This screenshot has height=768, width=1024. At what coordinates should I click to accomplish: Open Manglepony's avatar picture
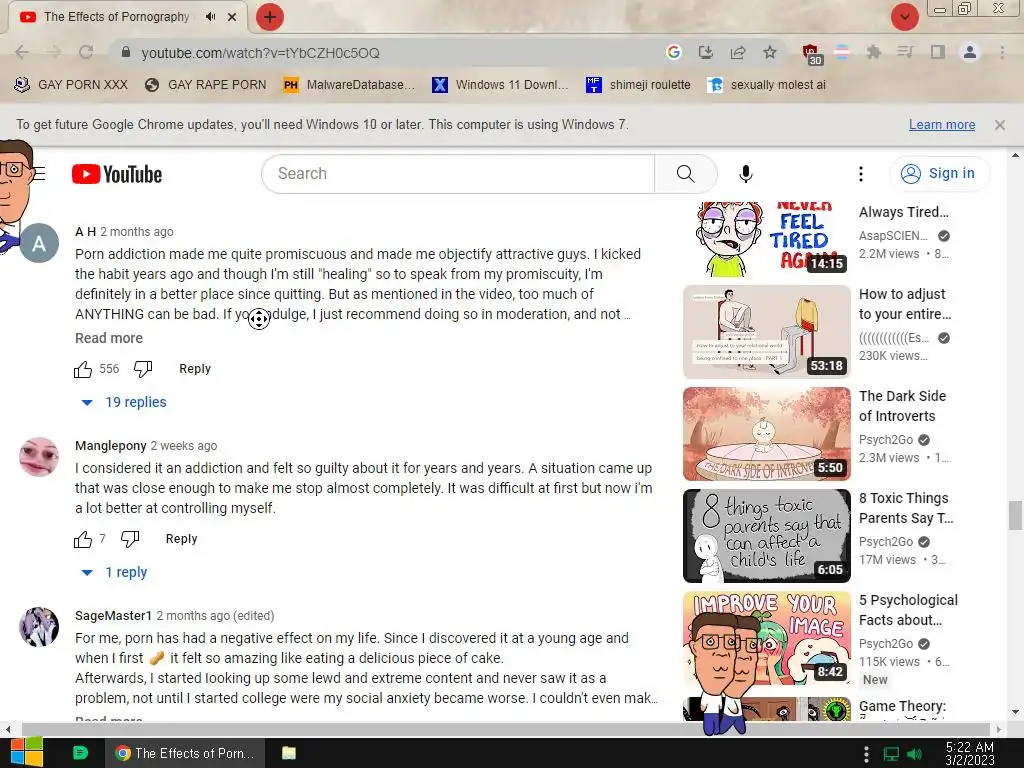click(39, 457)
